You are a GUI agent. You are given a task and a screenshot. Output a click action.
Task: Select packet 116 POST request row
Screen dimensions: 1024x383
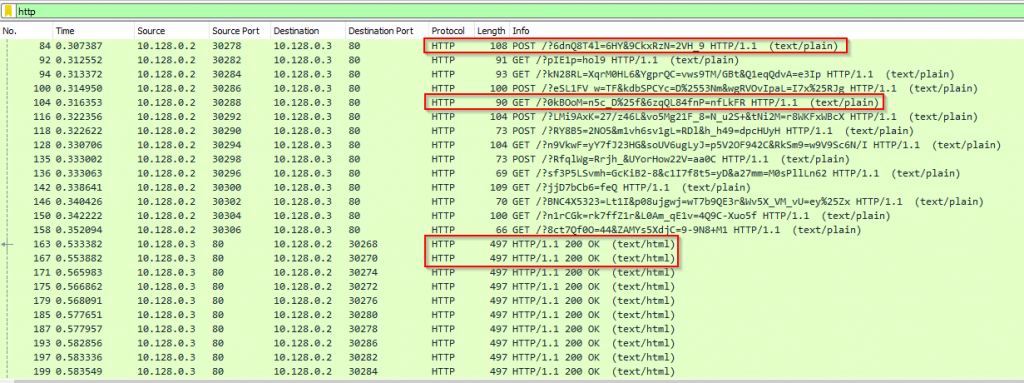[512, 116]
